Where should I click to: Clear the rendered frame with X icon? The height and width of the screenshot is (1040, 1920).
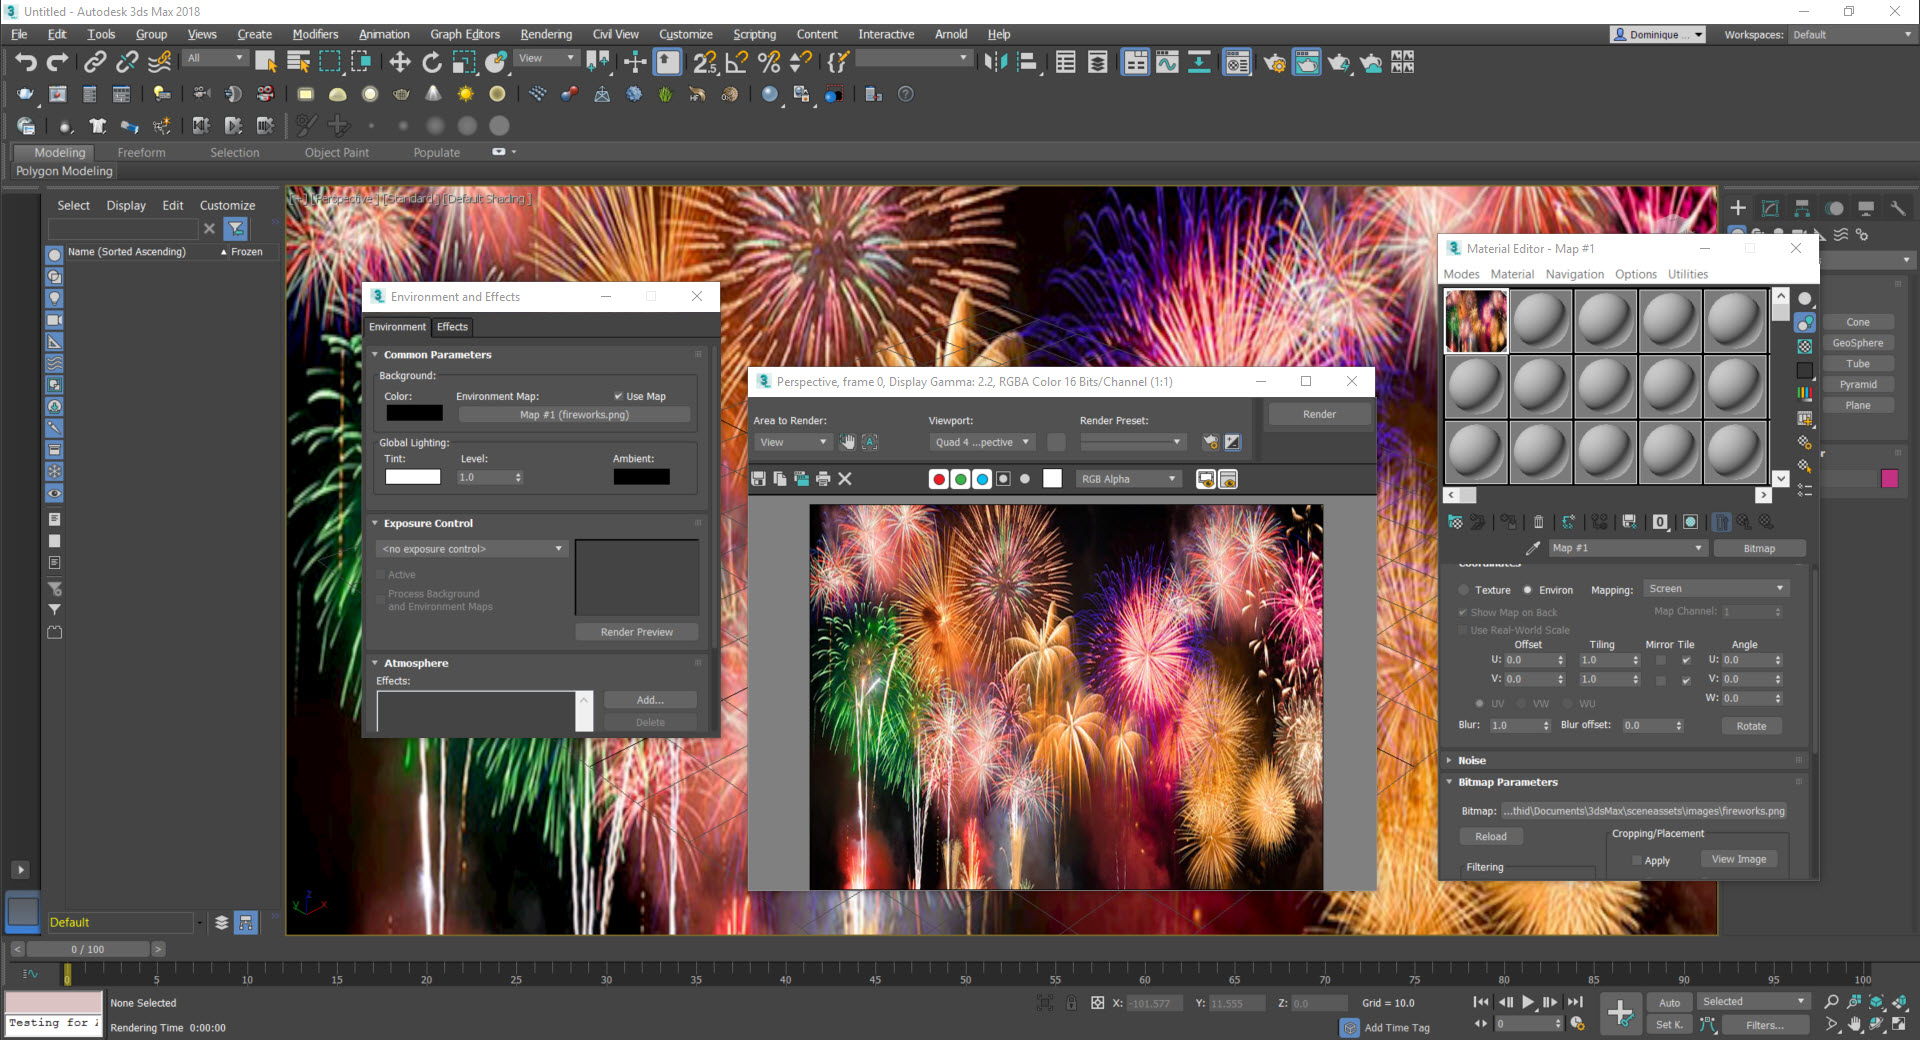(845, 479)
